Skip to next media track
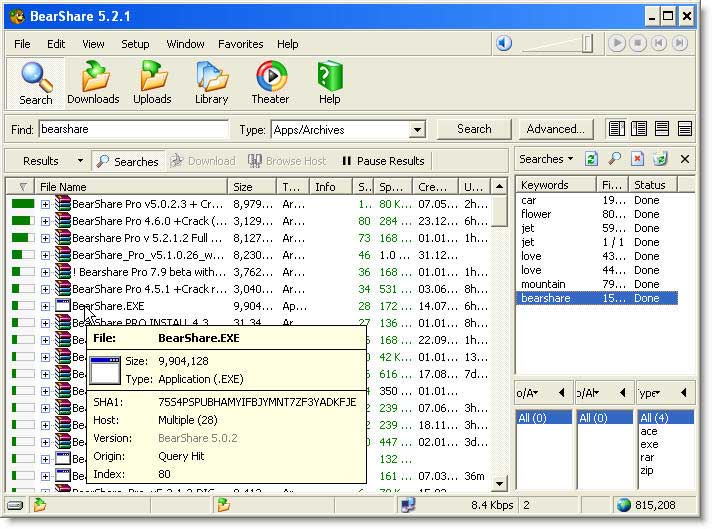The width and height of the screenshot is (712, 529). [x=680, y=43]
